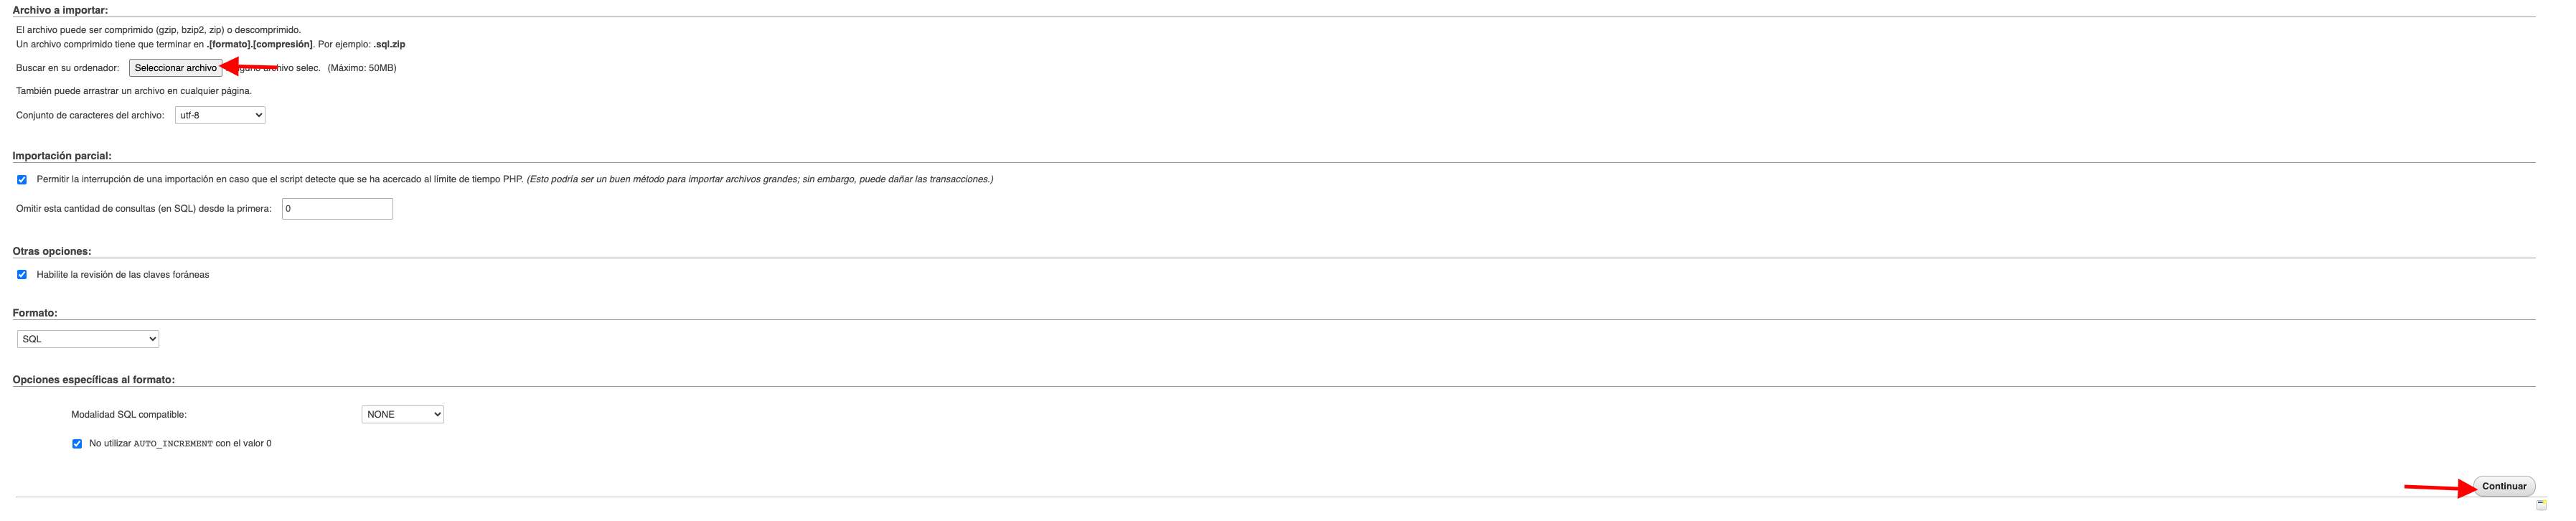Click the 'Buscar en su ordenador' label

pos(68,68)
